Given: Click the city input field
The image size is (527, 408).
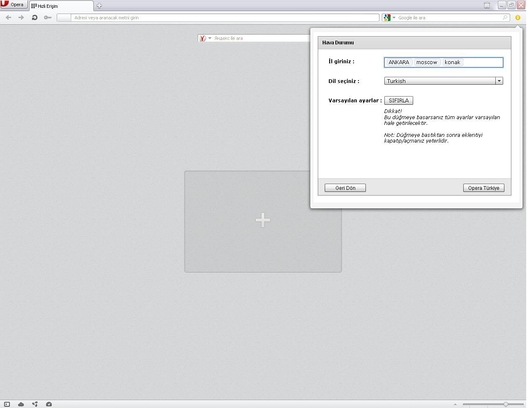Looking at the screenshot, I should (x=443, y=62).
